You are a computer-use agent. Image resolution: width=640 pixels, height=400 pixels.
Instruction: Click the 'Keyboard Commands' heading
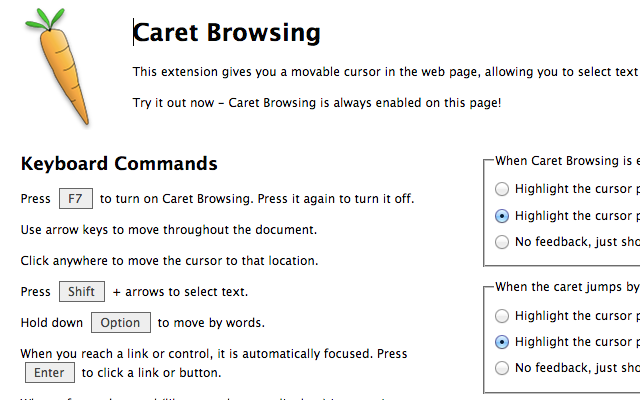coord(119,164)
